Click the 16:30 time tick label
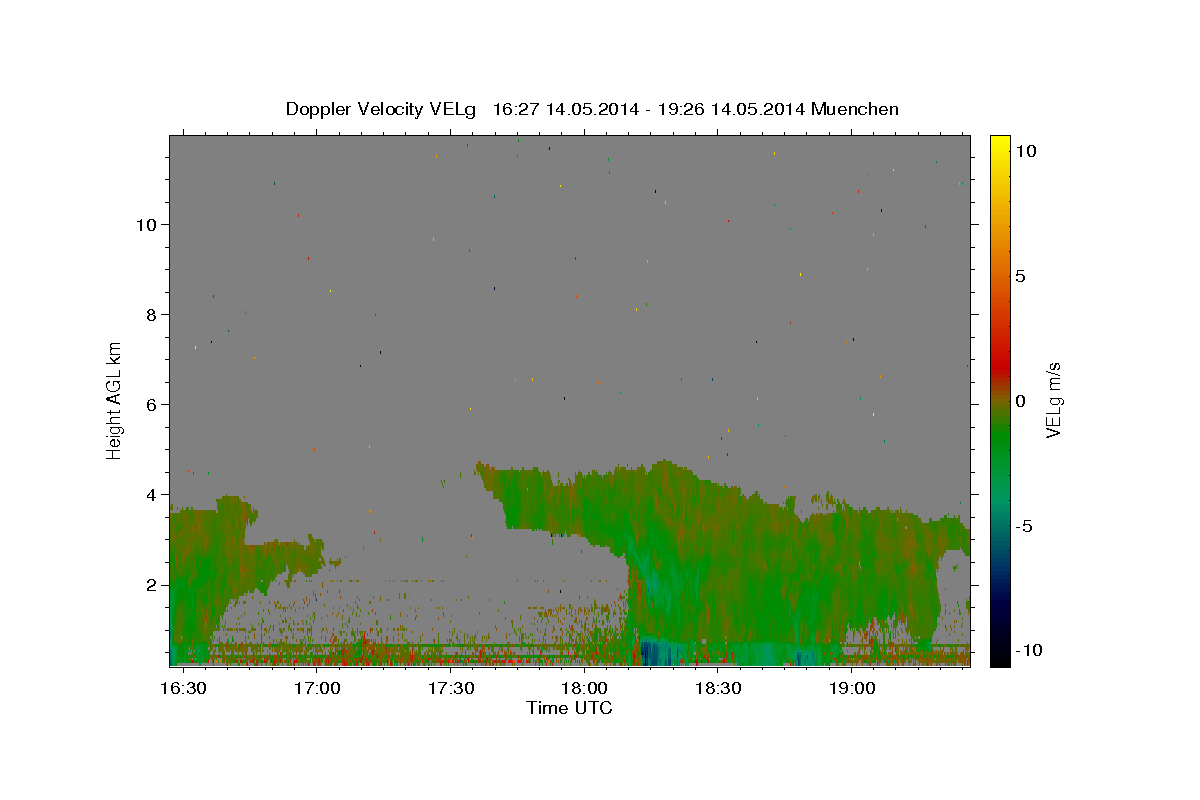Image resolution: width=1200 pixels, height=800 pixels. coord(184,689)
